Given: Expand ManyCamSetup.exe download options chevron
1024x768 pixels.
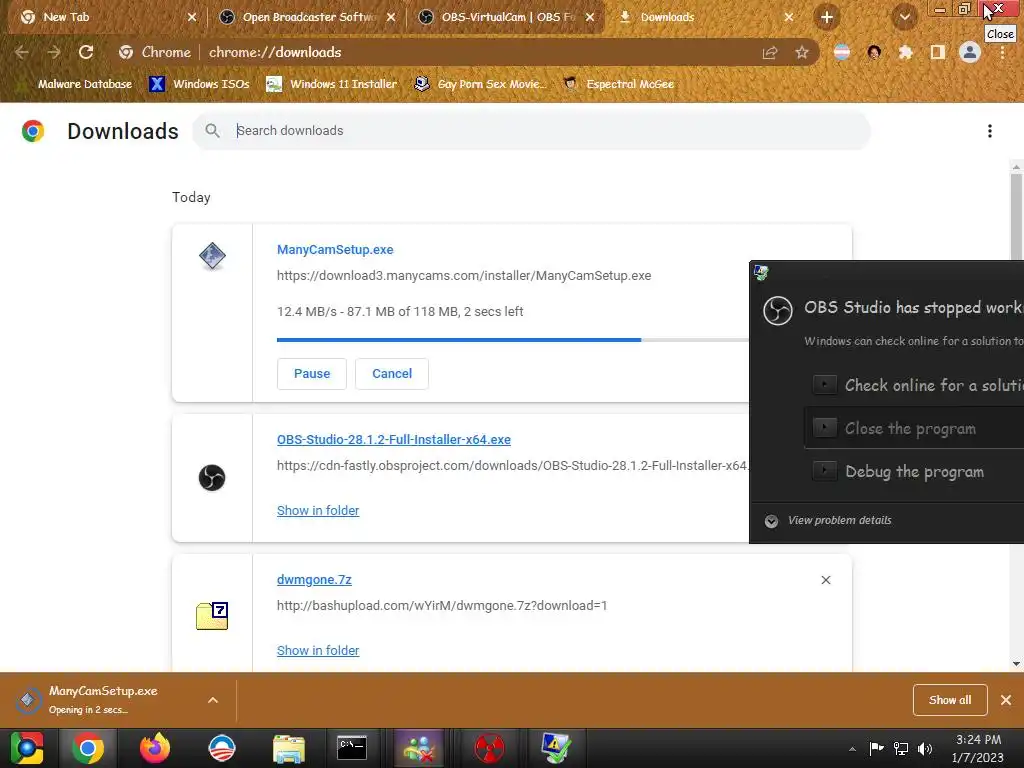Looking at the screenshot, I should [x=213, y=700].
